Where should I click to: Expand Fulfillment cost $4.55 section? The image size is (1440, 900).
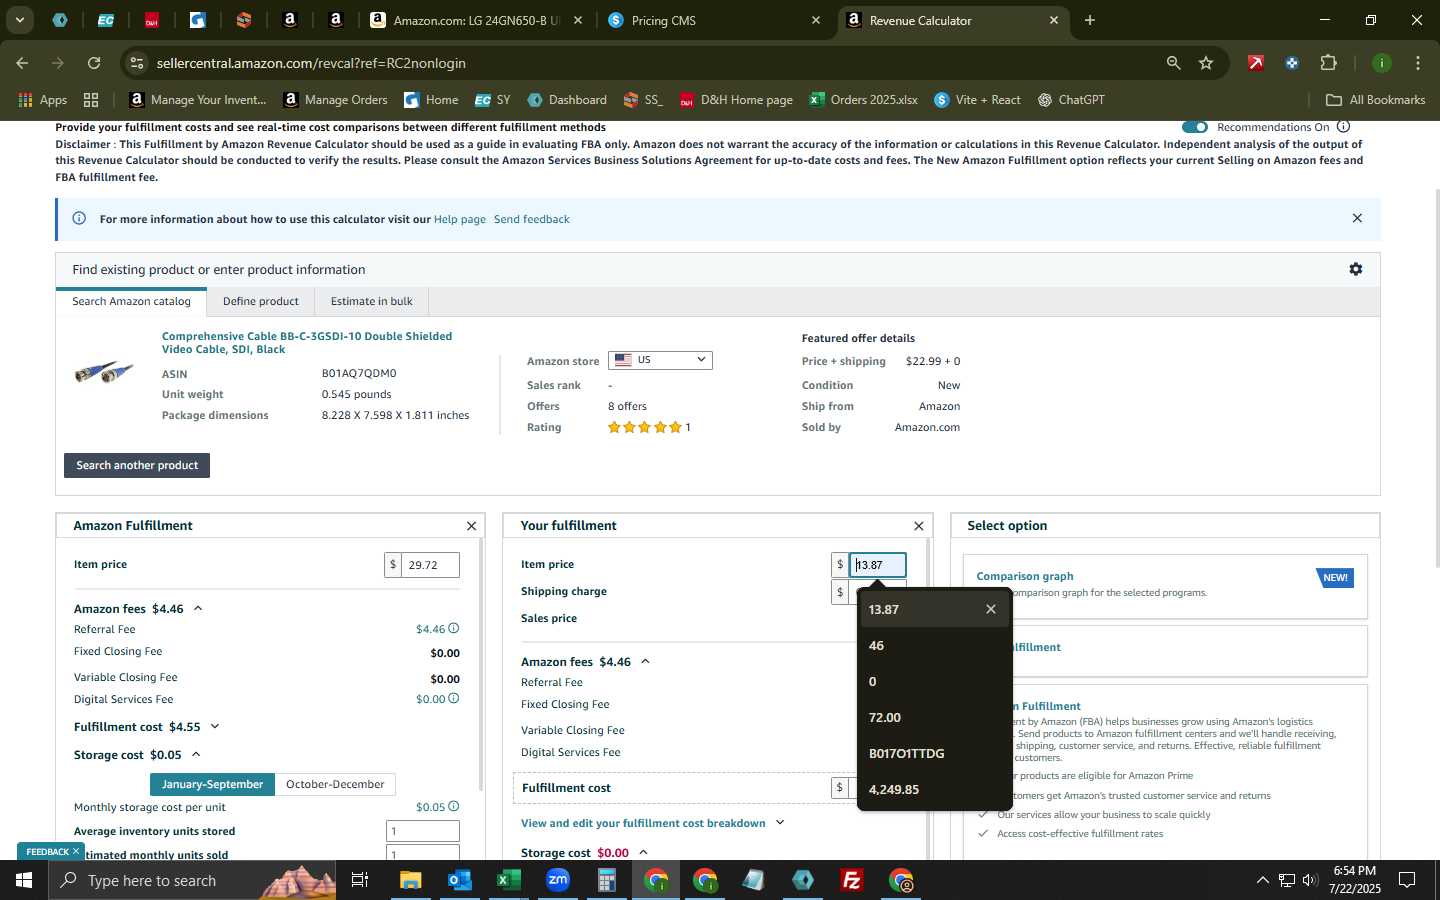click(x=215, y=727)
